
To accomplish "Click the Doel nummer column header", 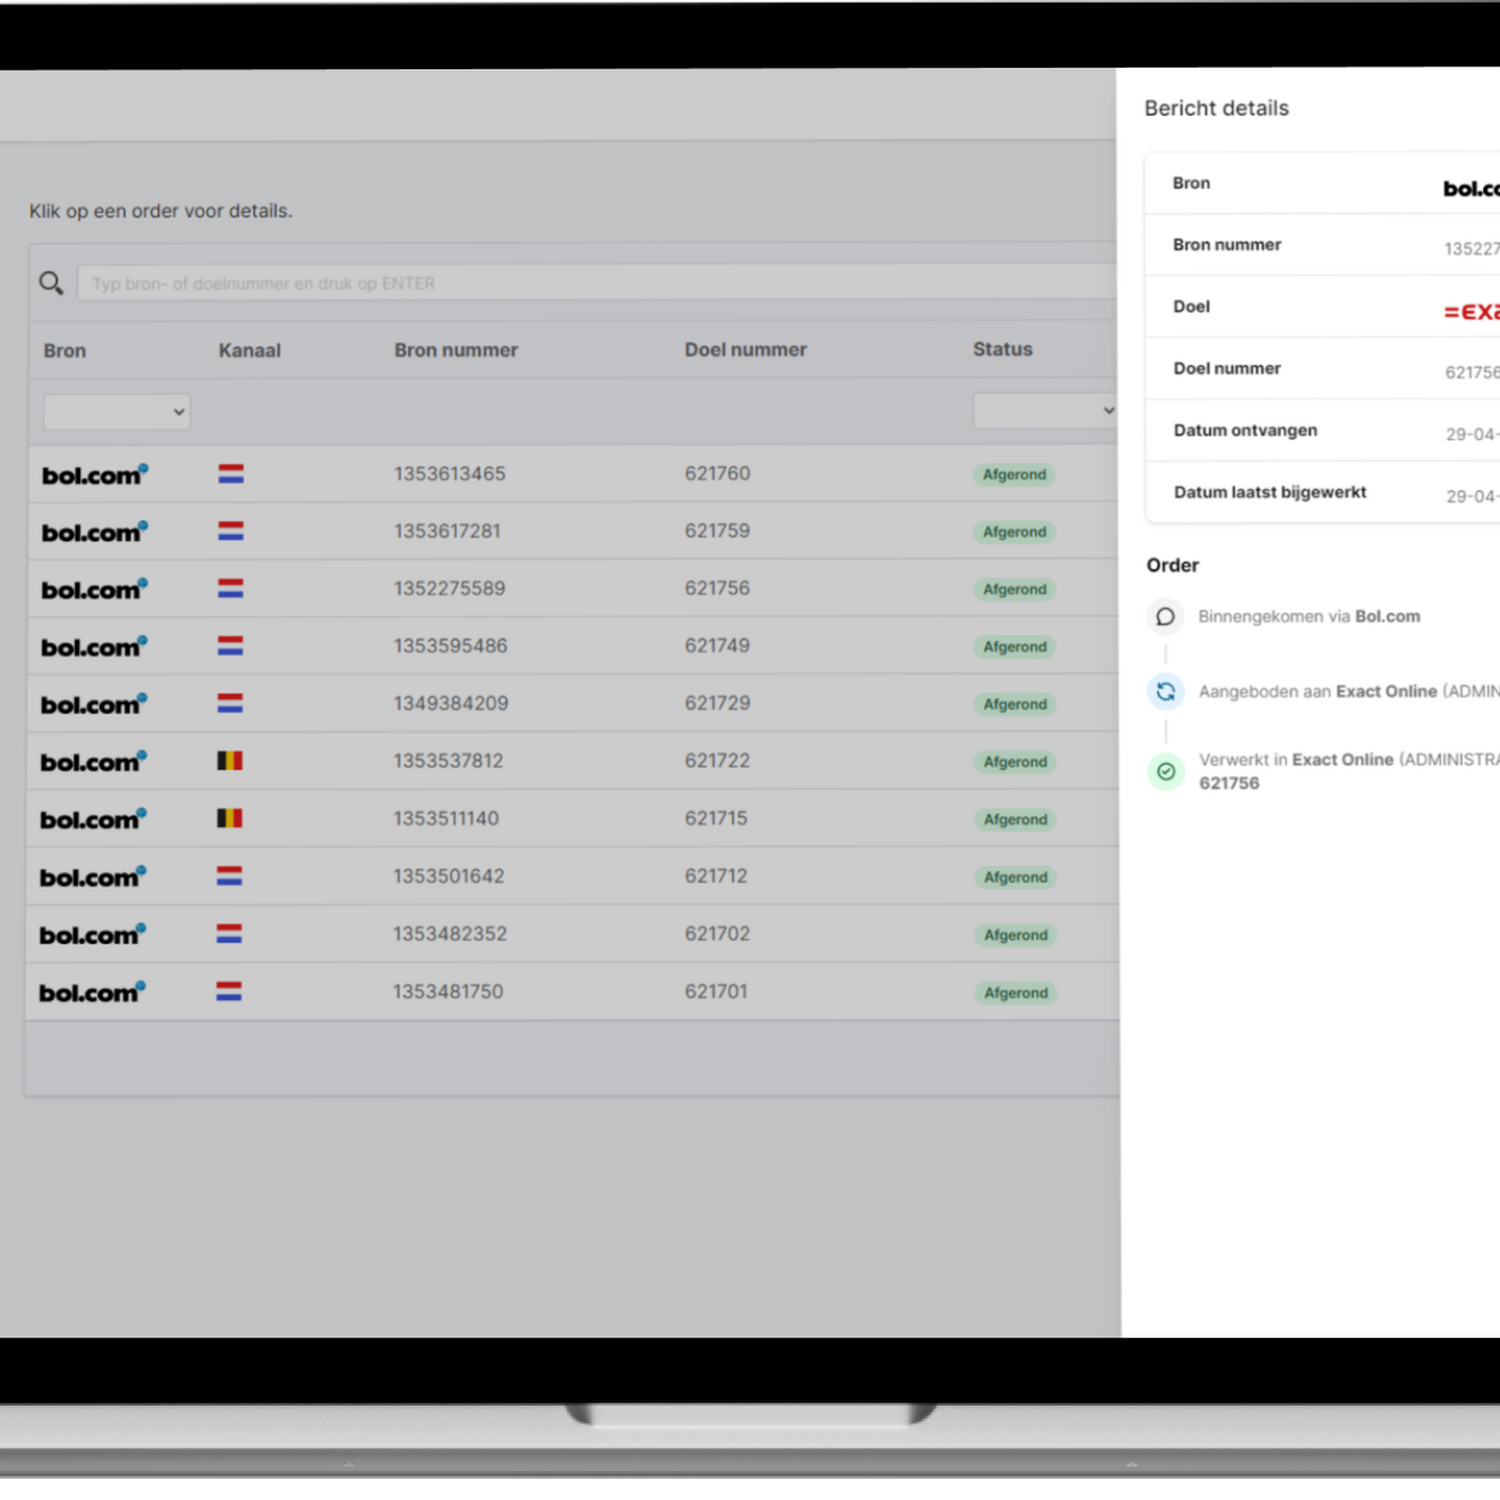I will [x=746, y=350].
